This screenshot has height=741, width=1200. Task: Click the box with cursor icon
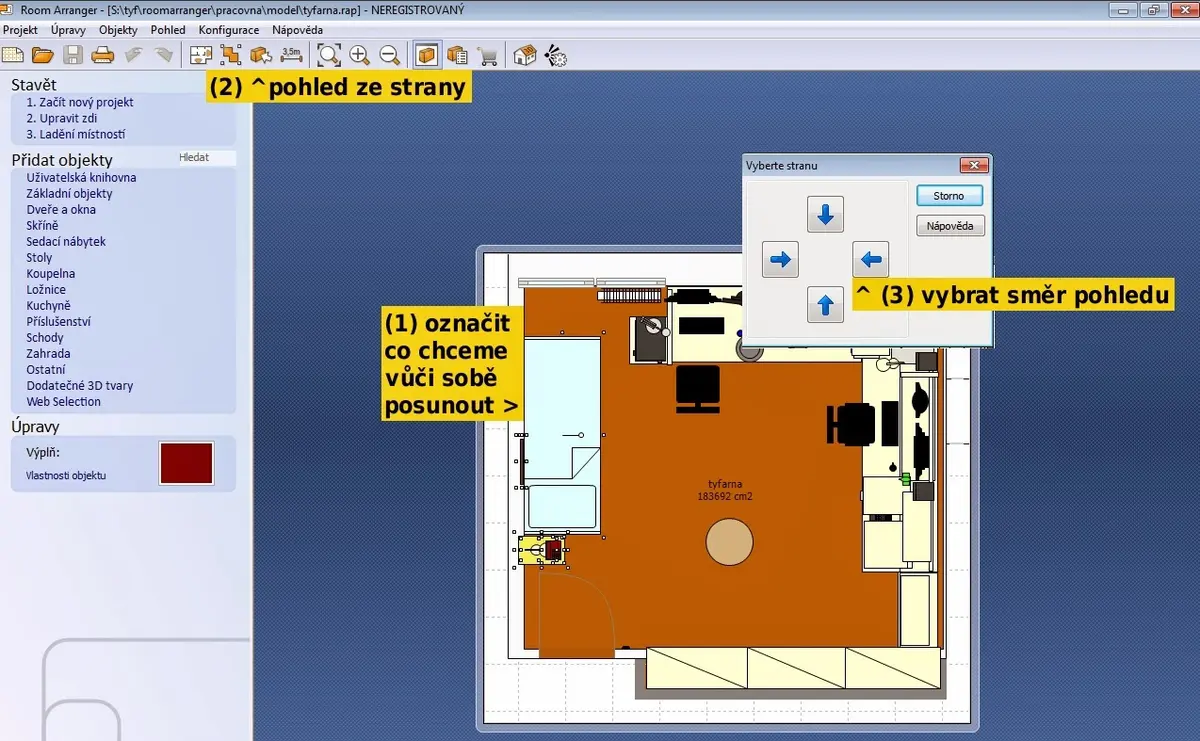tap(261, 55)
